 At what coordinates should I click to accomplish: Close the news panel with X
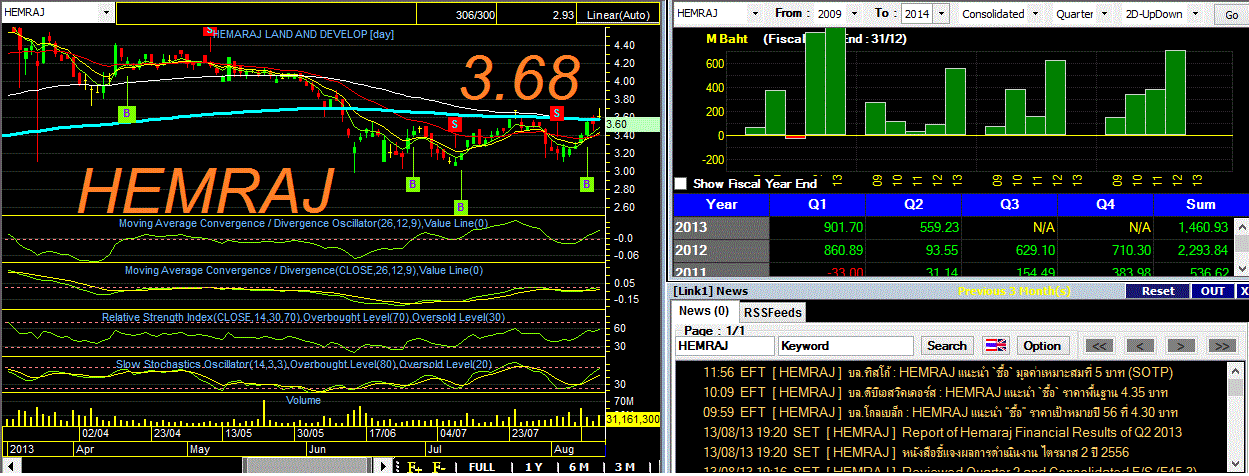tap(1242, 291)
